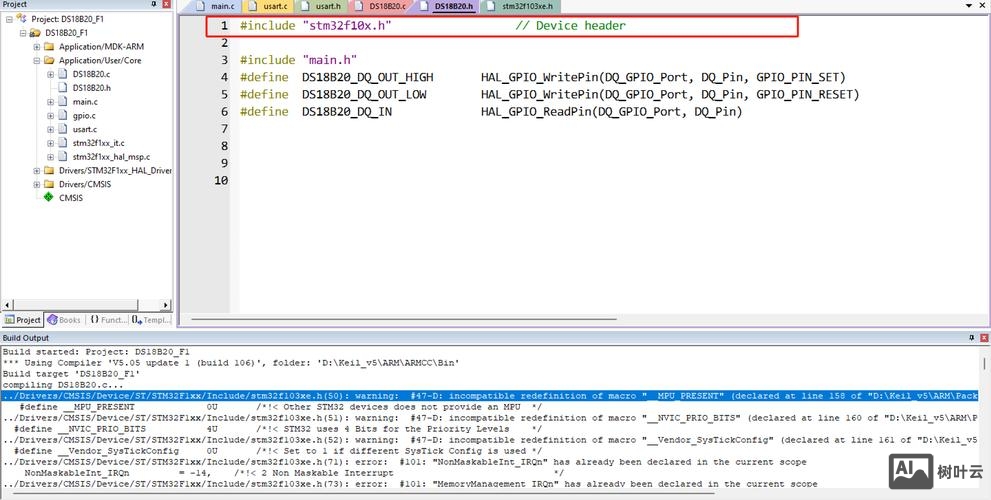Open the Books panel tab
This screenshot has width=991, height=500.
tap(64, 320)
